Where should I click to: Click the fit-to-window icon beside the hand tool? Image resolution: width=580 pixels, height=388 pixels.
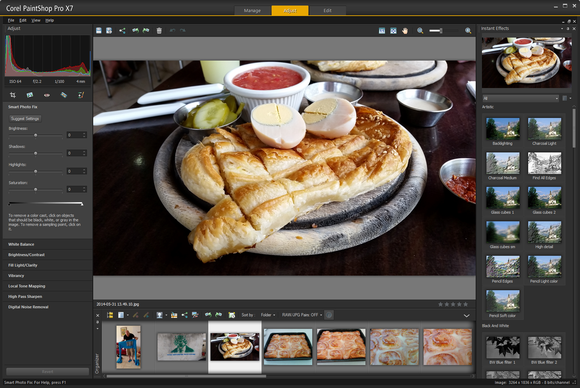coord(393,31)
